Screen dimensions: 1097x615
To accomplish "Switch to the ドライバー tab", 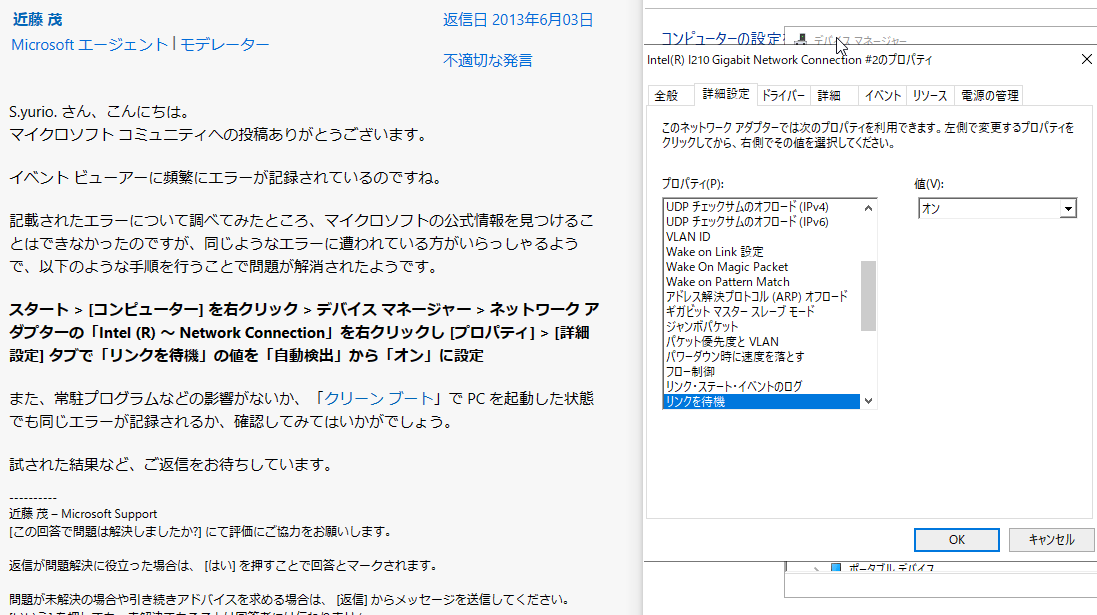I will coord(782,95).
